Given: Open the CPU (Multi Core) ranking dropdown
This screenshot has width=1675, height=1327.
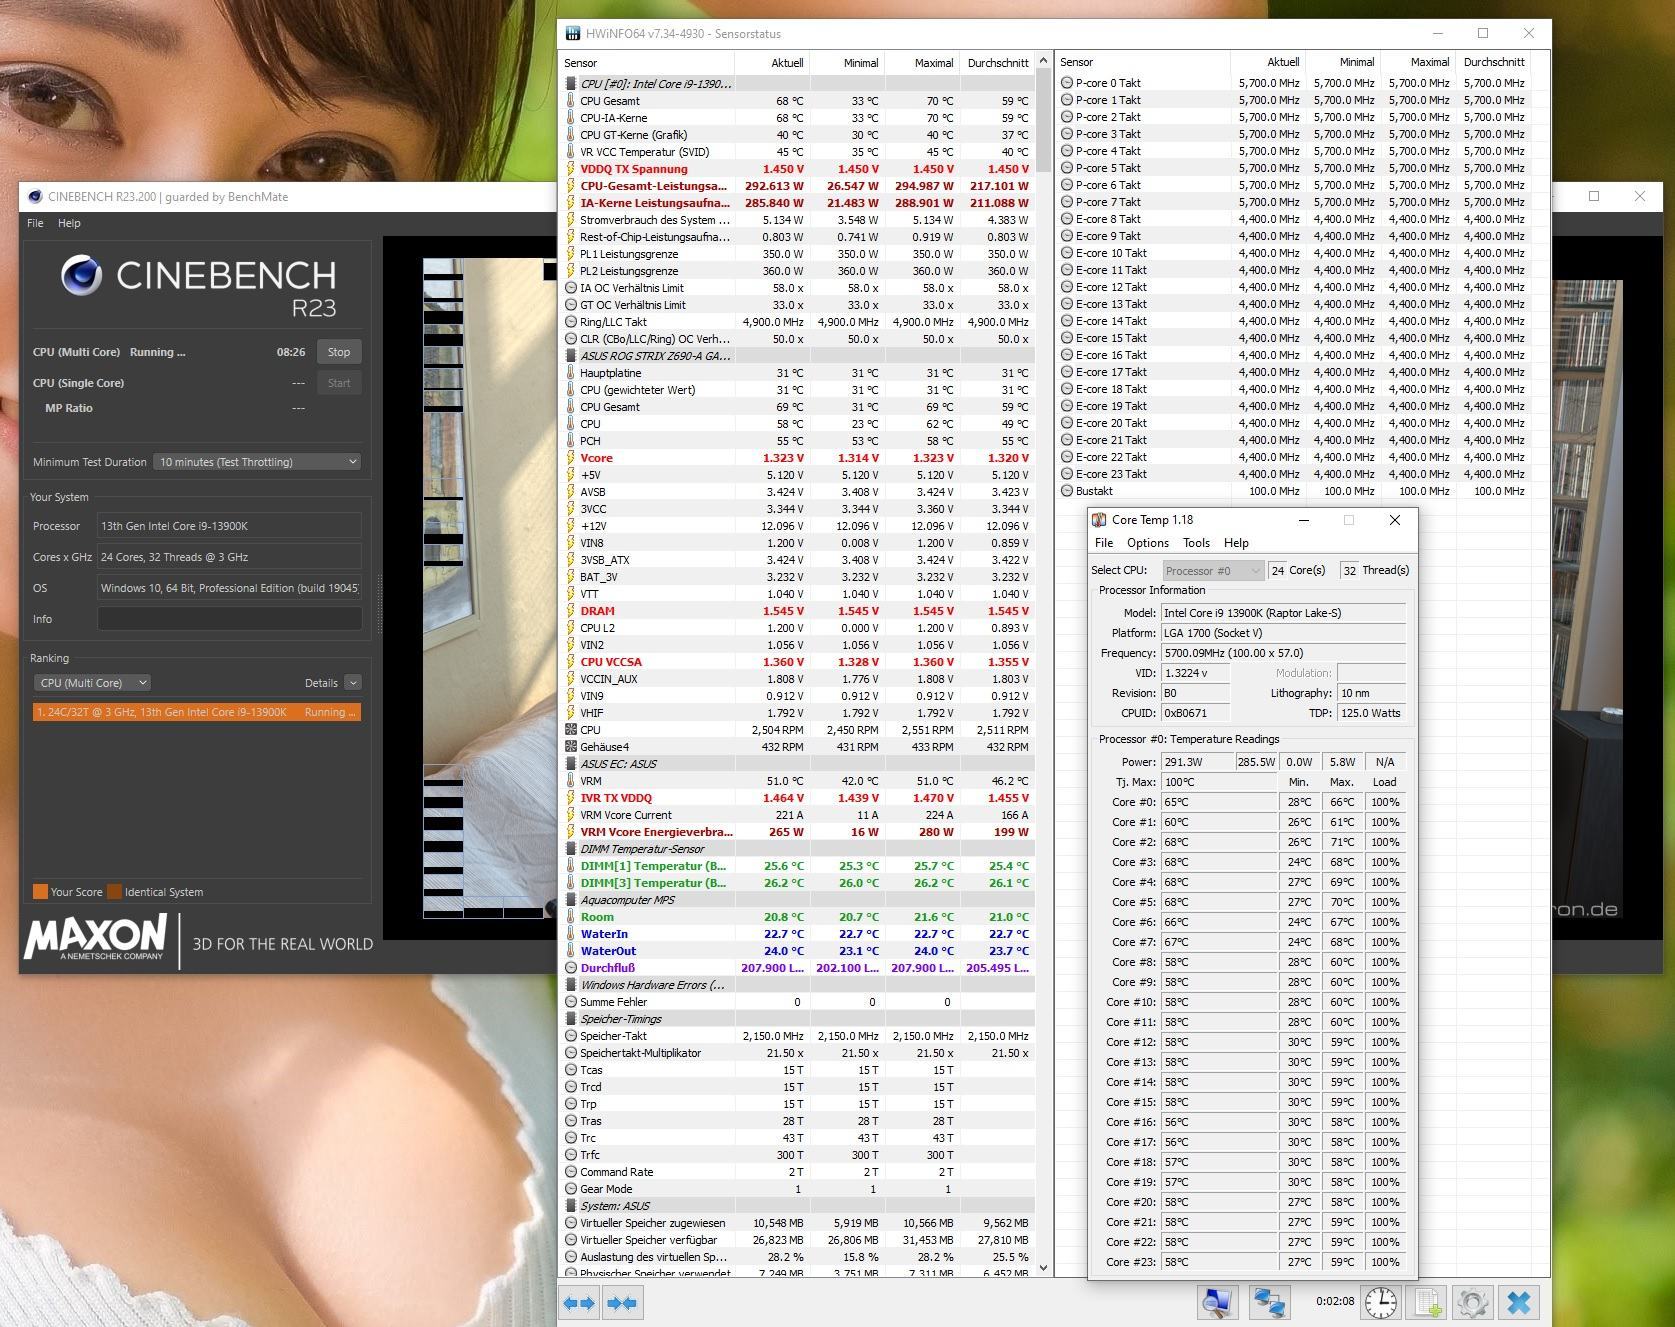Looking at the screenshot, I should pos(91,683).
